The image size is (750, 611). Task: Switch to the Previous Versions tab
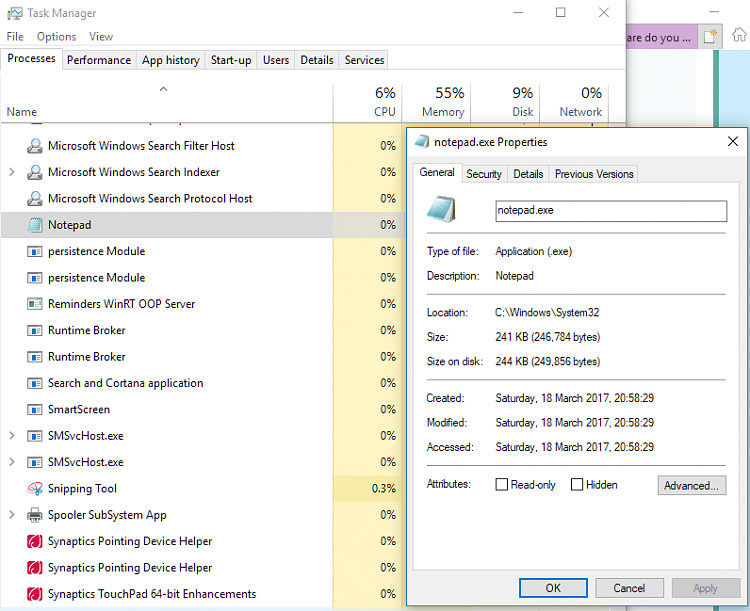[x=594, y=174]
